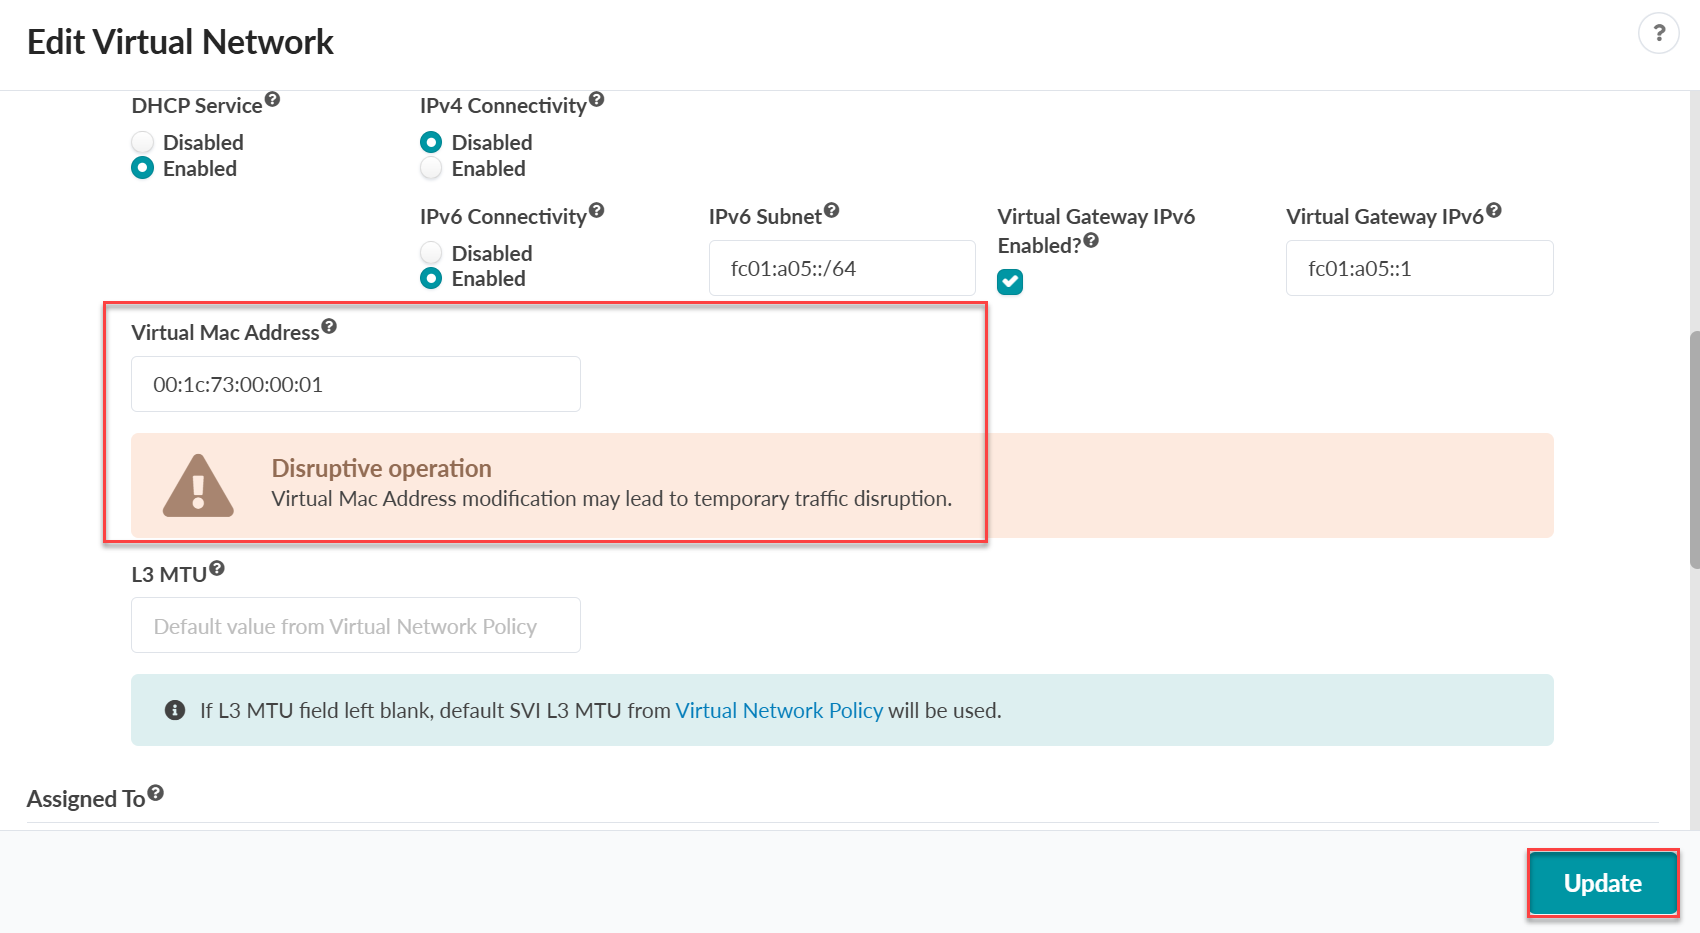The image size is (1700, 933).
Task: Select Disabled for IPv6 Connectivity
Action: coord(431,253)
